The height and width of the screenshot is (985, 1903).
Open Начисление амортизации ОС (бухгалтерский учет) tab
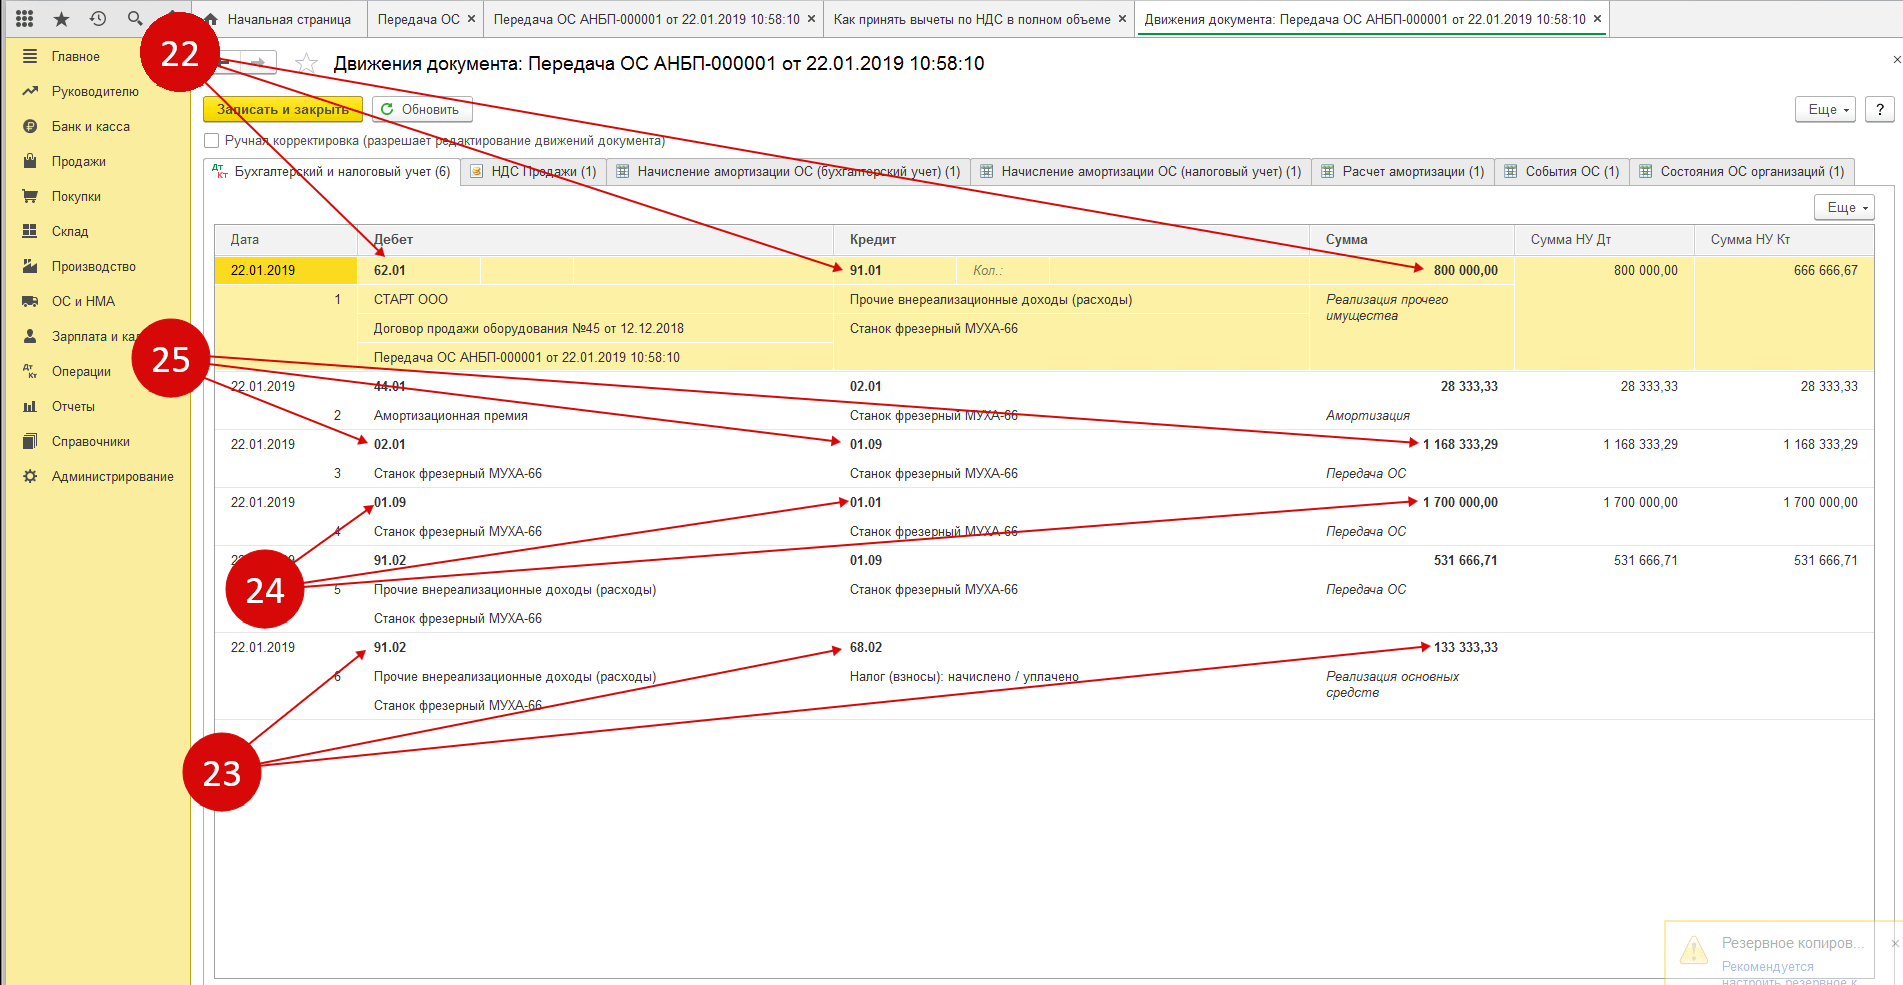[x=788, y=172]
